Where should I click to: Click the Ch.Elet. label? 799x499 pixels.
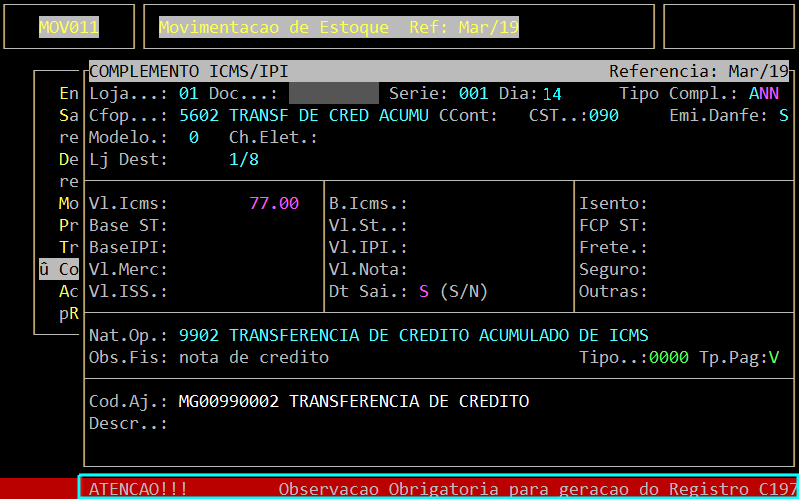click(274, 138)
